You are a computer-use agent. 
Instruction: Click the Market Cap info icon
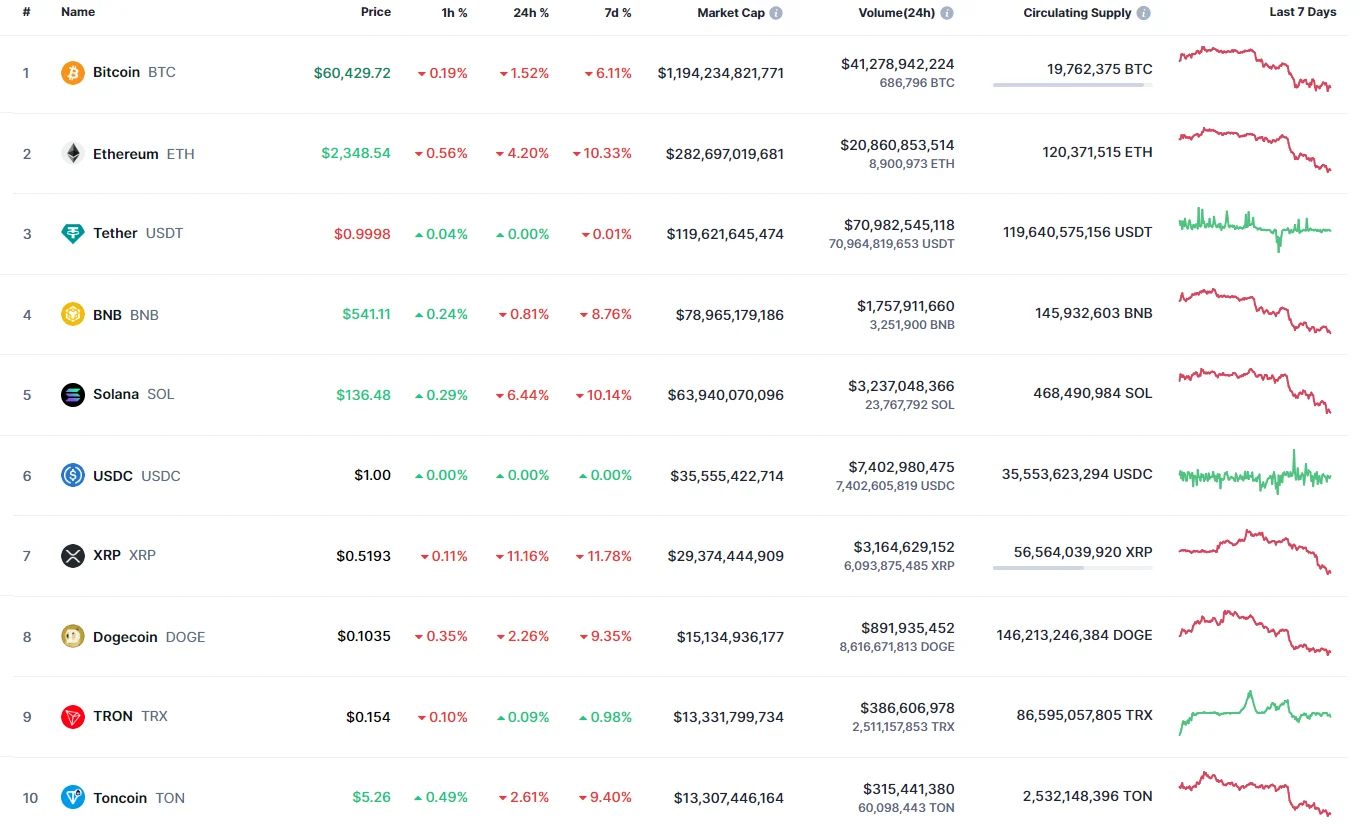coord(776,13)
